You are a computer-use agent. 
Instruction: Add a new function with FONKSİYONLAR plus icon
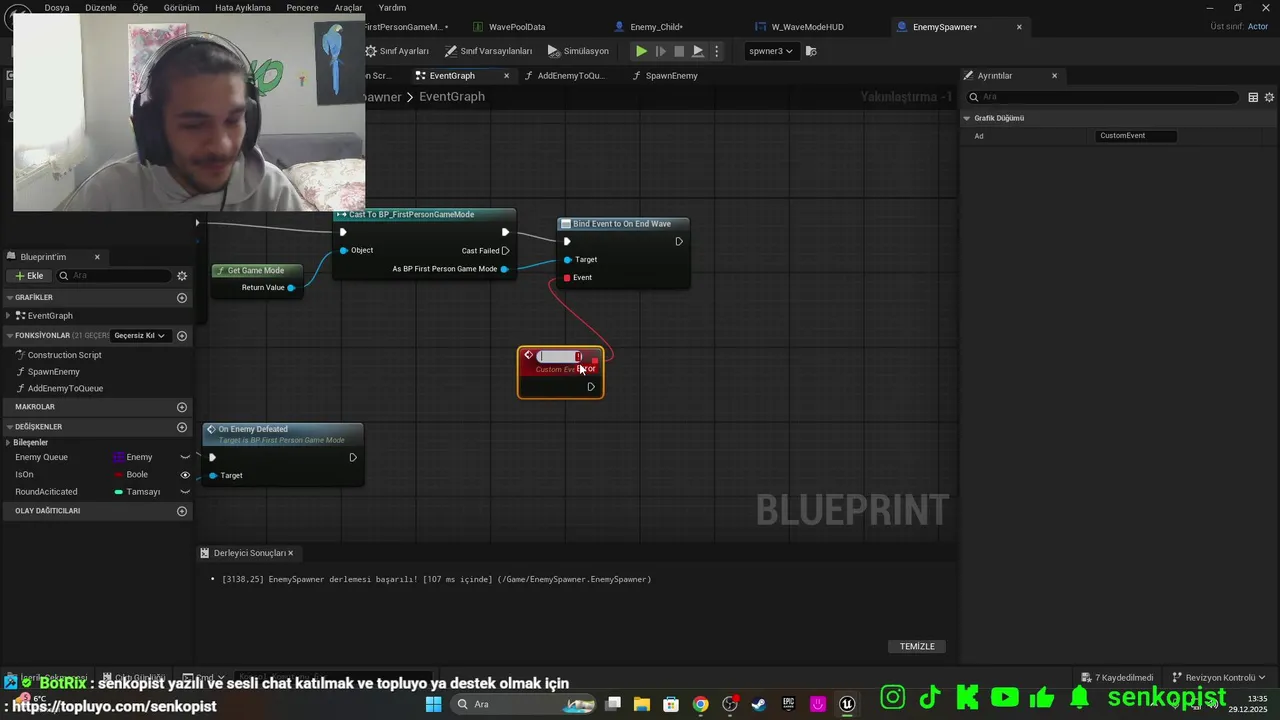pyautogui.click(x=182, y=336)
